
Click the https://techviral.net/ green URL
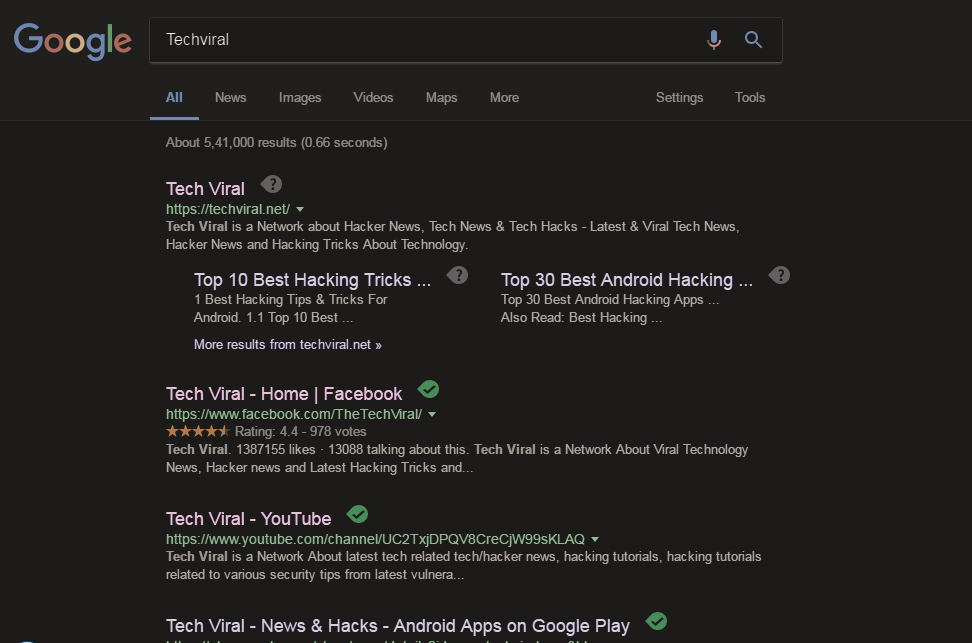point(228,209)
